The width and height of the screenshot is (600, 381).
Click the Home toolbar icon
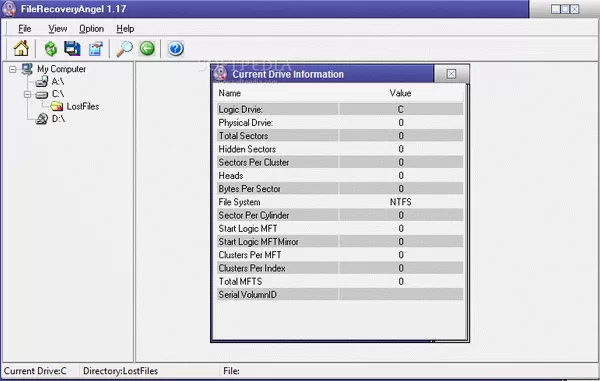click(x=21, y=49)
